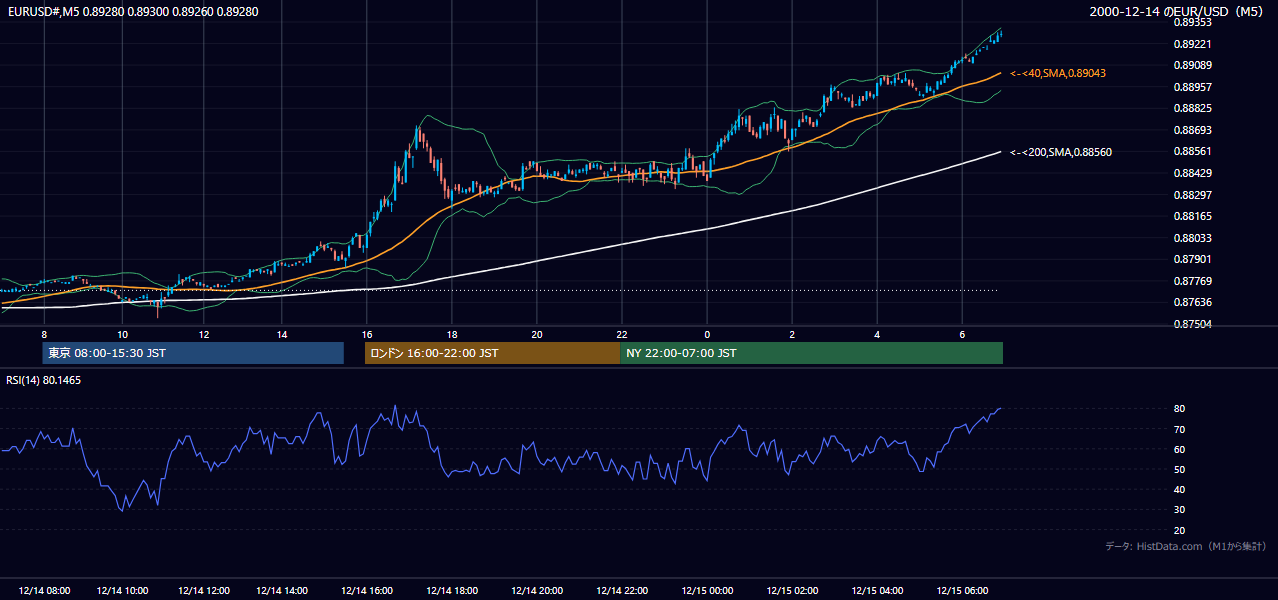Click bottom time label 12/14 10:00

tap(122, 590)
